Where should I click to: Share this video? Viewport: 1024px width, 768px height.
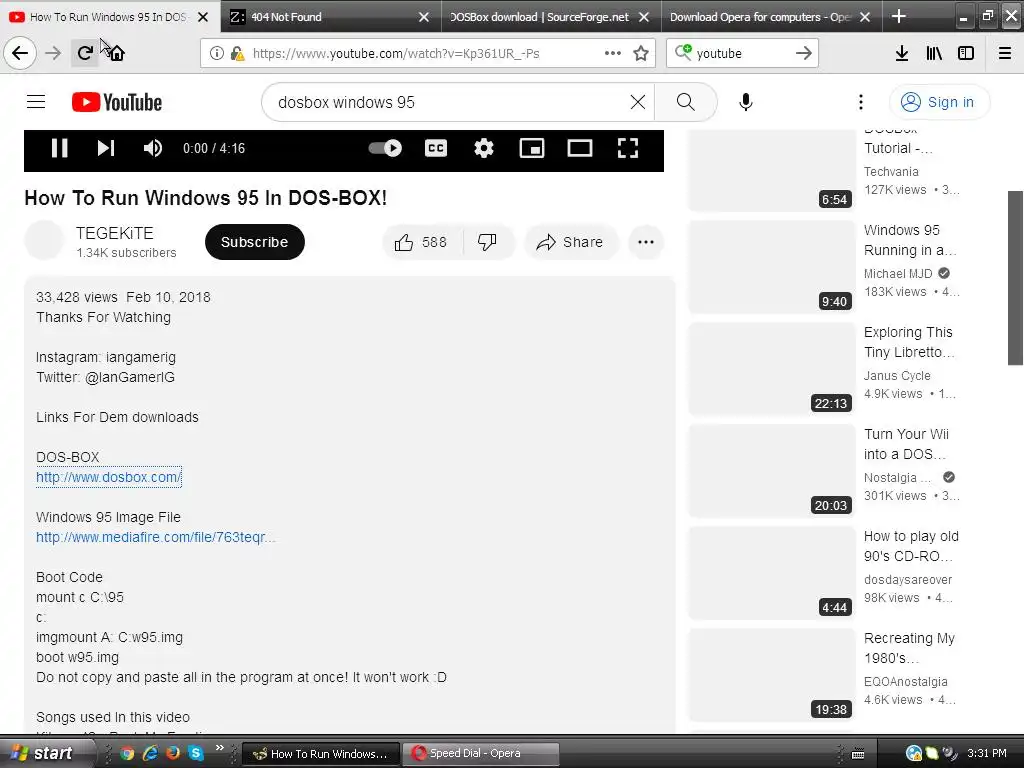570,242
